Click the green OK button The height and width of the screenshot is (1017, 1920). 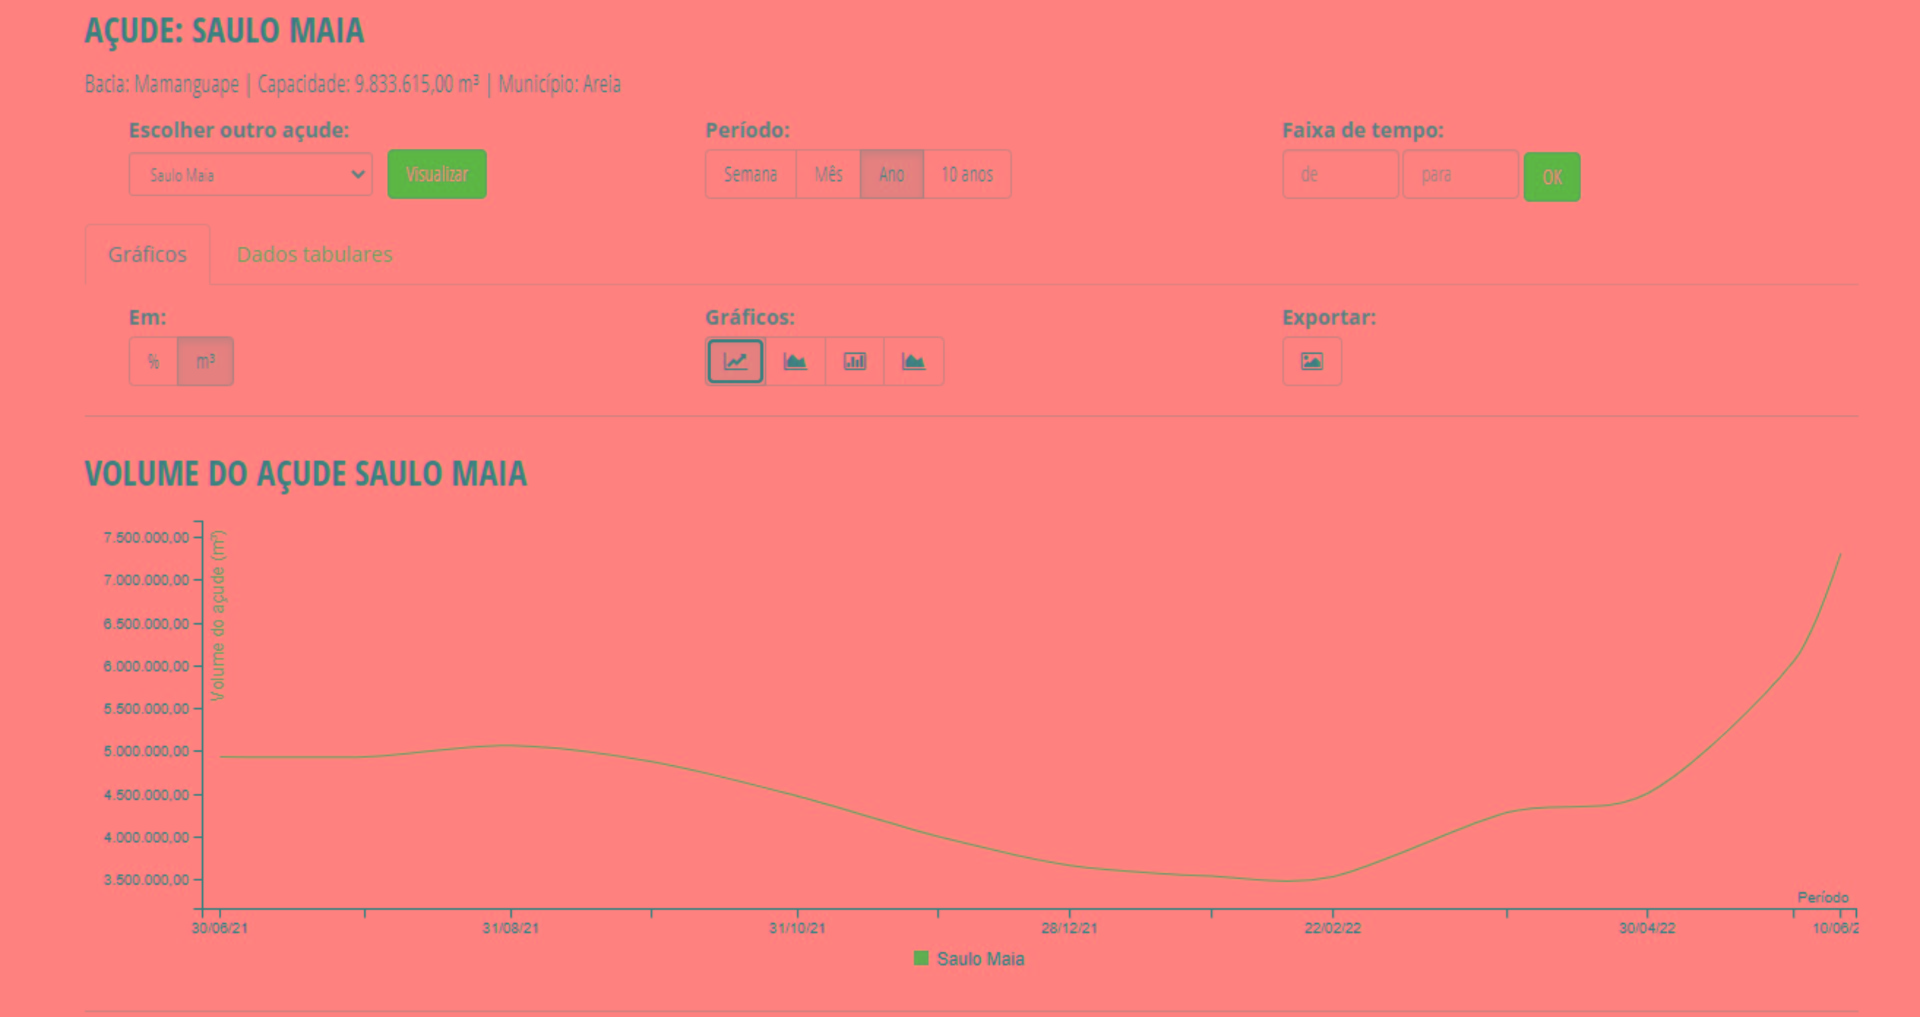[1551, 177]
